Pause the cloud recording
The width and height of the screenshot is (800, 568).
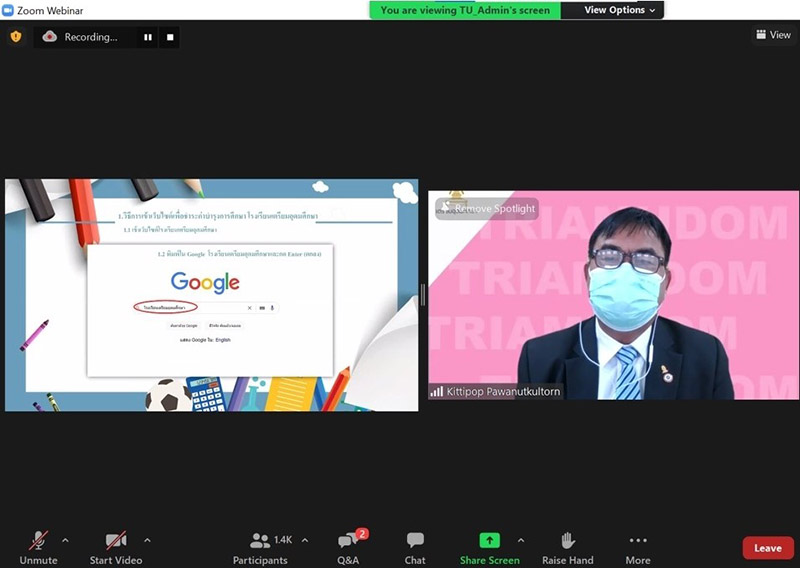pyautogui.click(x=148, y=37)
